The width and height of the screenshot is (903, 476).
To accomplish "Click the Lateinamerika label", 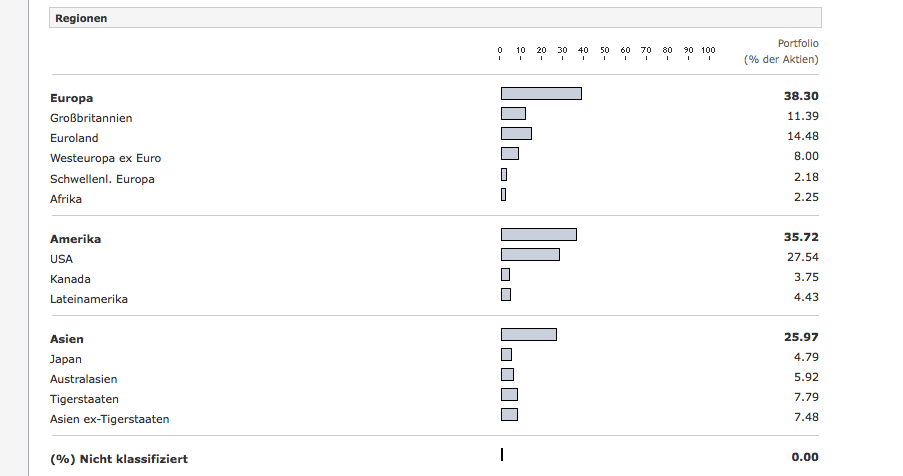I will [89, 299].
